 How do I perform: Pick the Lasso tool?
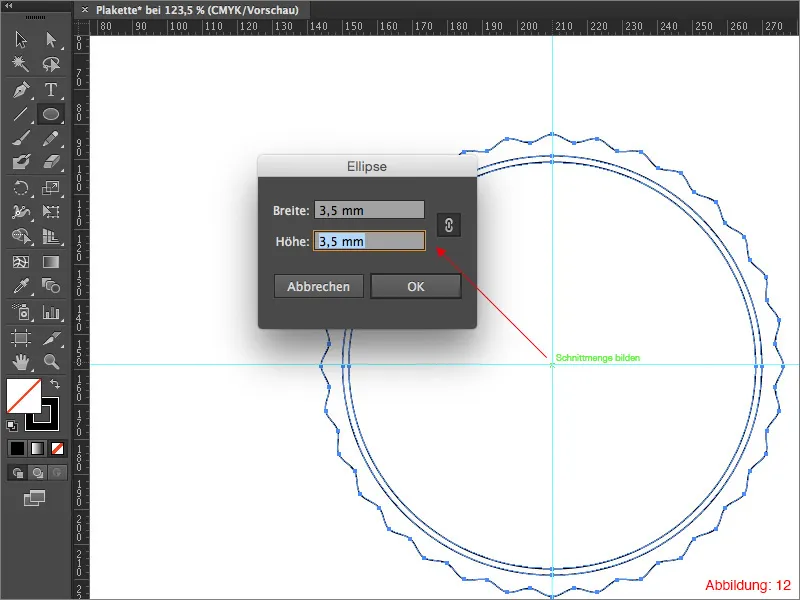[51, 64]
